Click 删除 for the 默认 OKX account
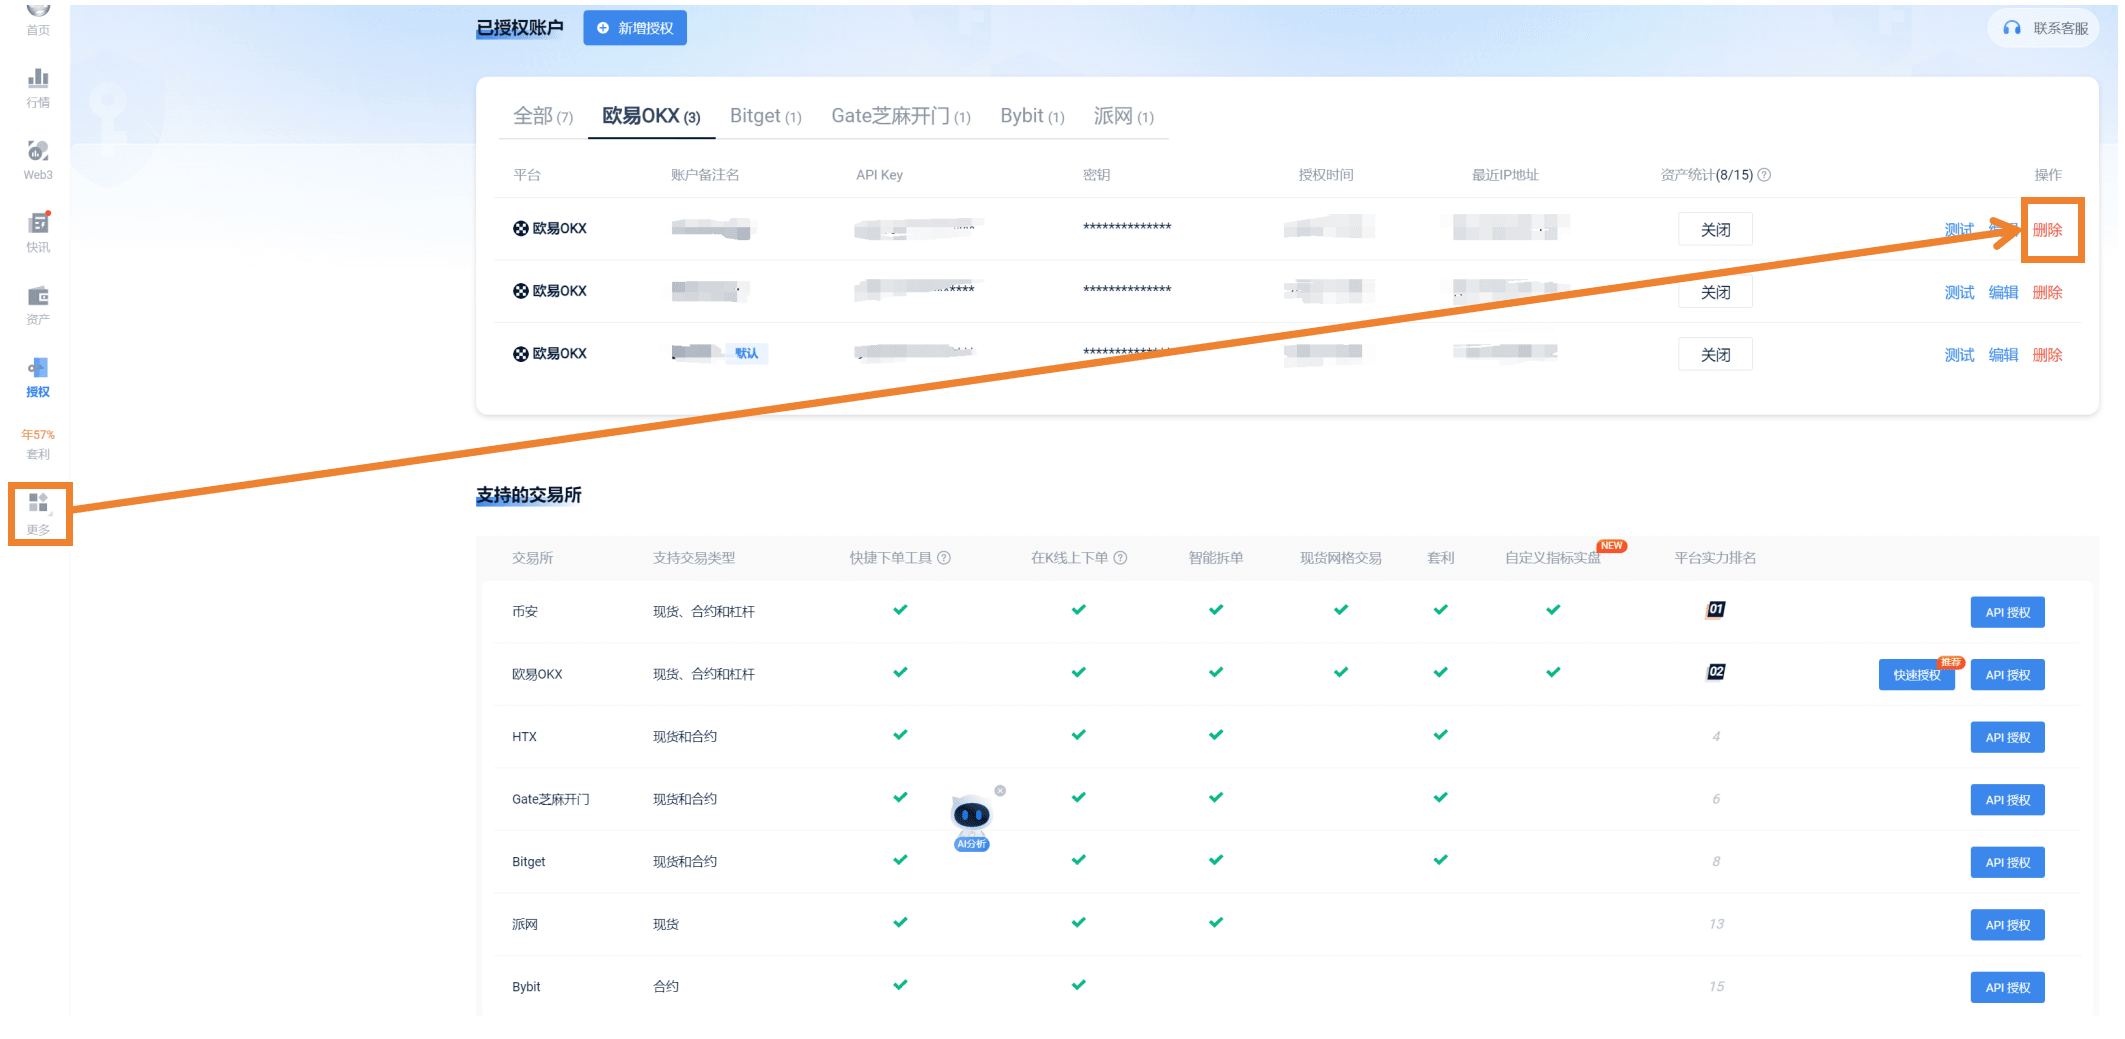Image resolution: width=2125 pixels, height=1039 pixels. [x=2047, y=355]
